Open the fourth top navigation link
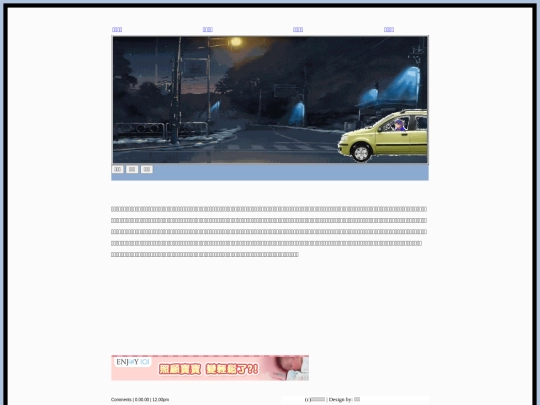The height and width of the screenshot is (405, 540). tap(389, 30)
